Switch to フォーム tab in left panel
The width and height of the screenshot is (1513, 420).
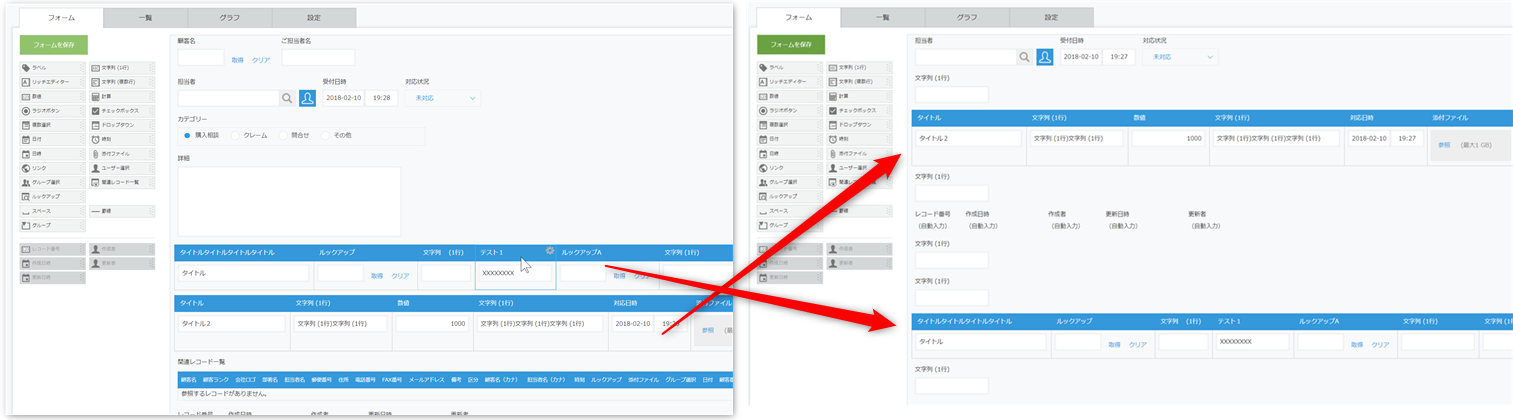(61, 17)
